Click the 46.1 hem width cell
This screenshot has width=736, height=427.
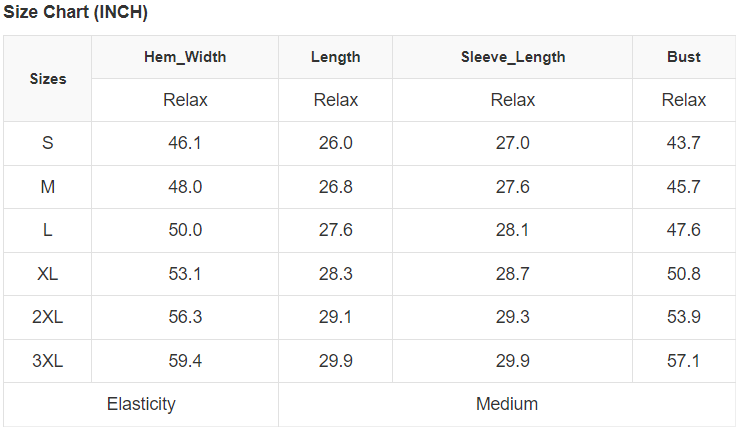click(x=185, y=143)
